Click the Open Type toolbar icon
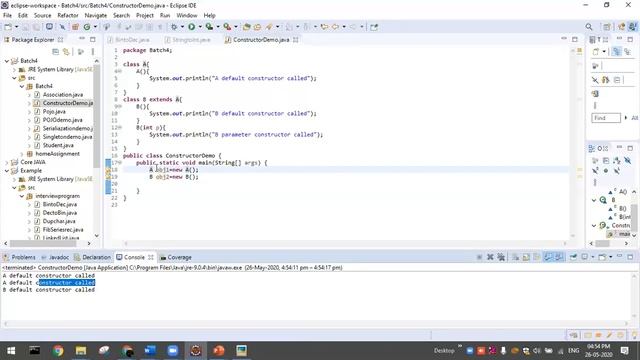Screen dimensions: 640x360 [x=246, y=27]
